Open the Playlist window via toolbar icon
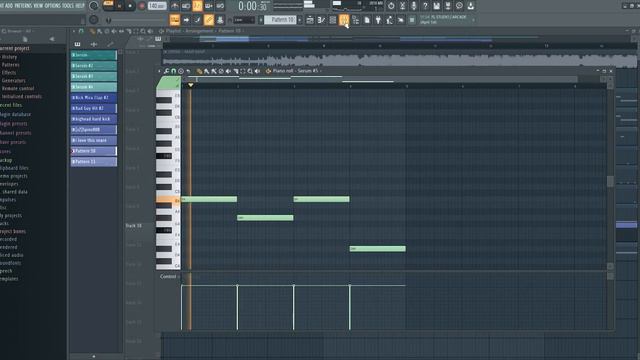 pos(310,20)
